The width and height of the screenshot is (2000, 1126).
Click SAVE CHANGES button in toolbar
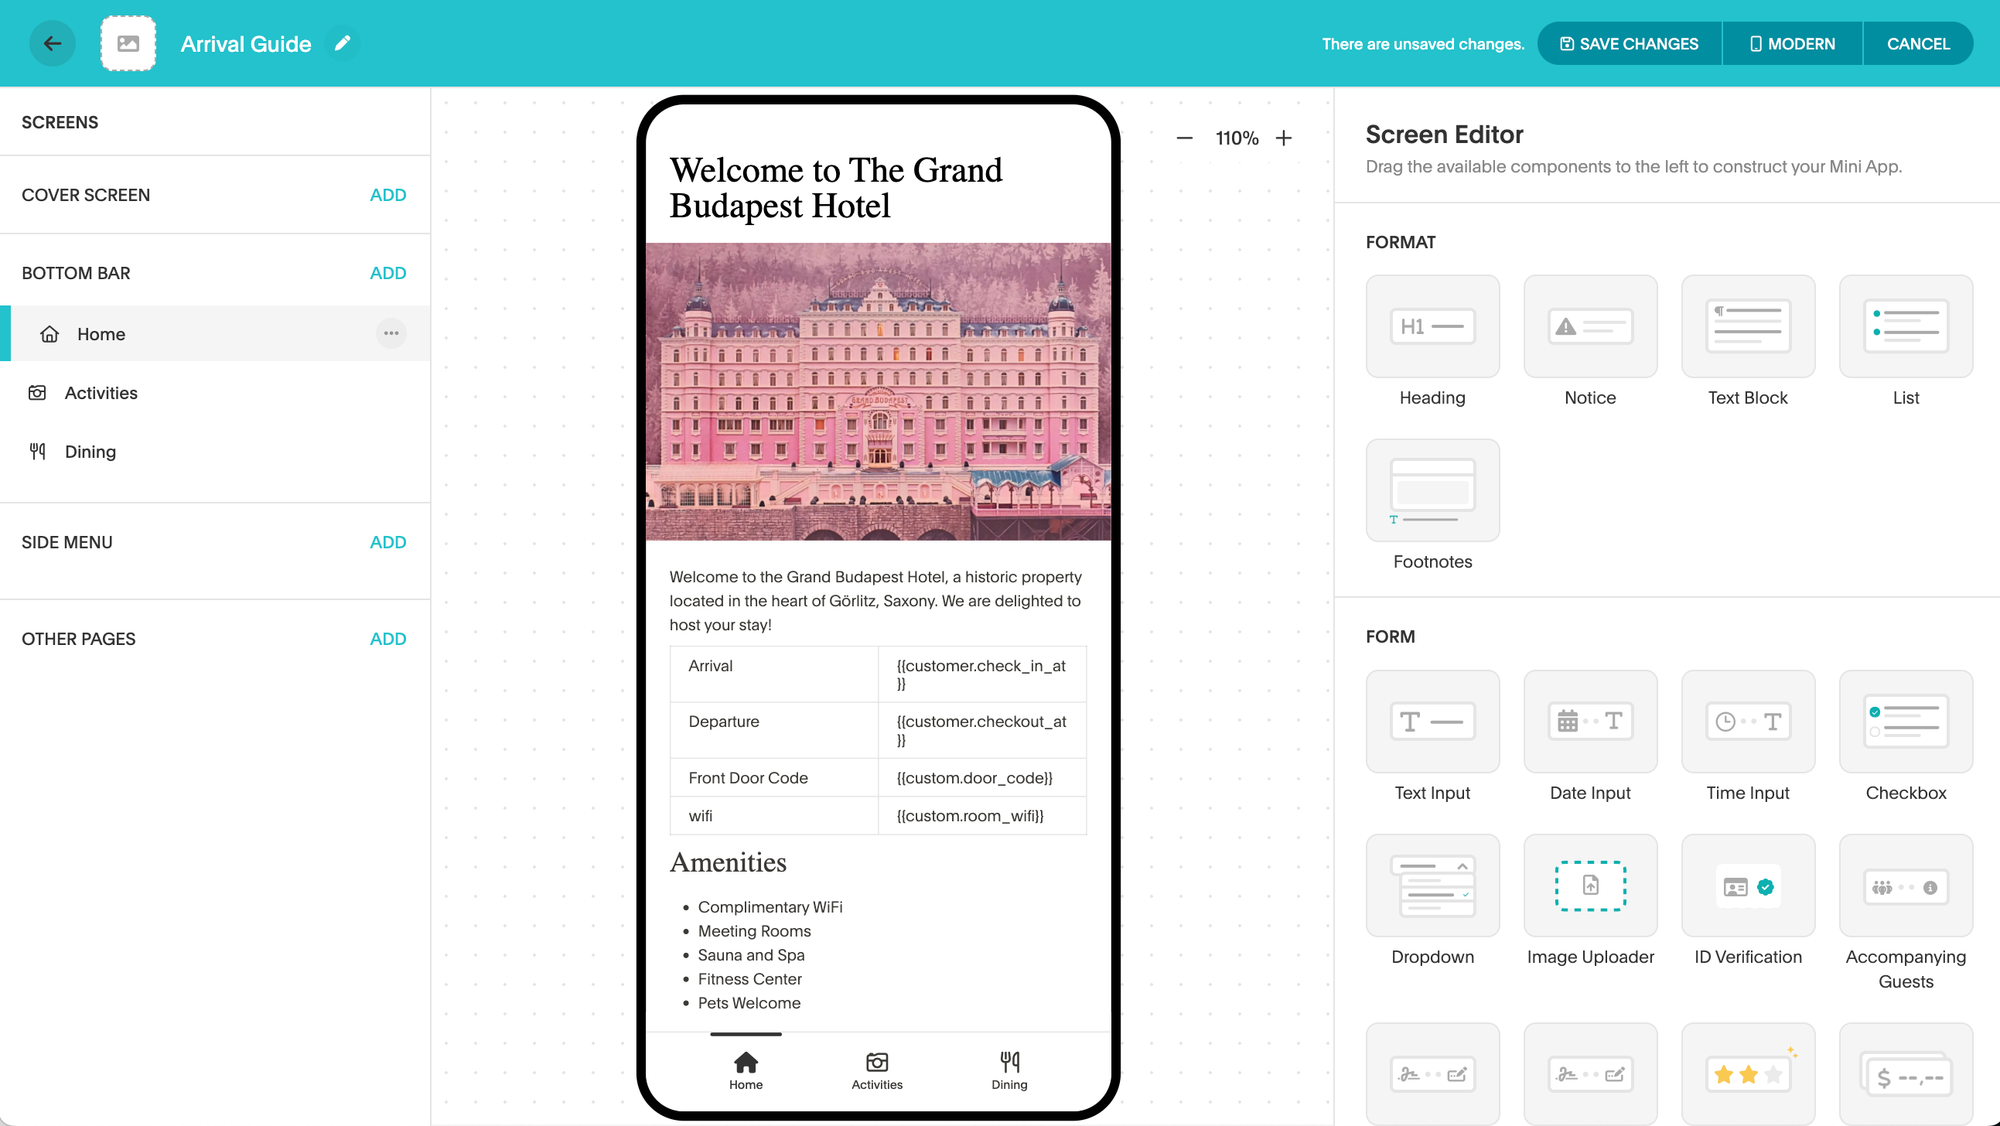coord(1628,43)
